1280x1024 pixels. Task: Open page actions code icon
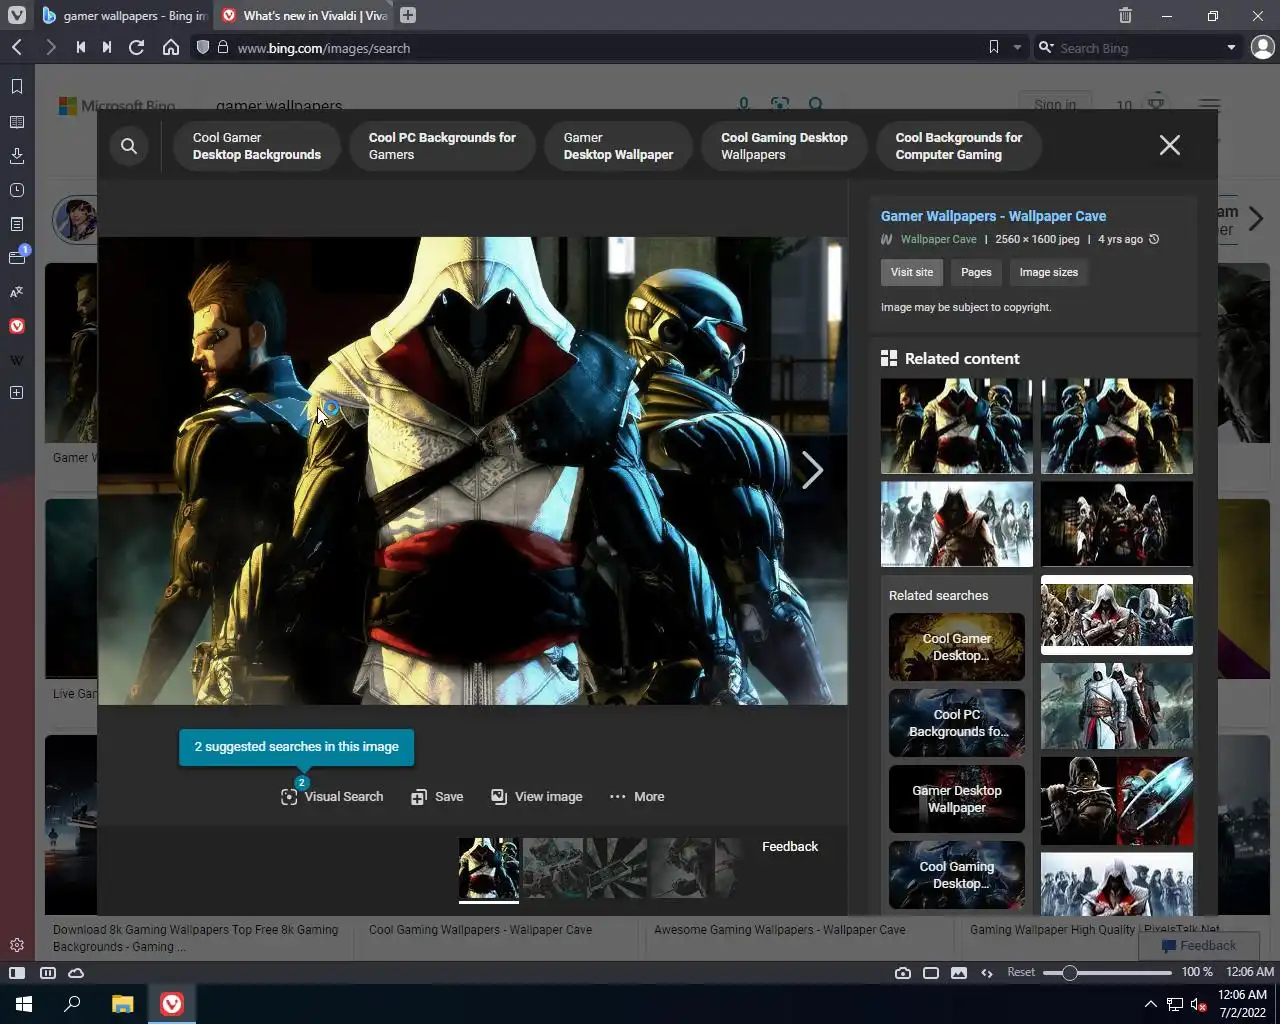pos(987,972)
